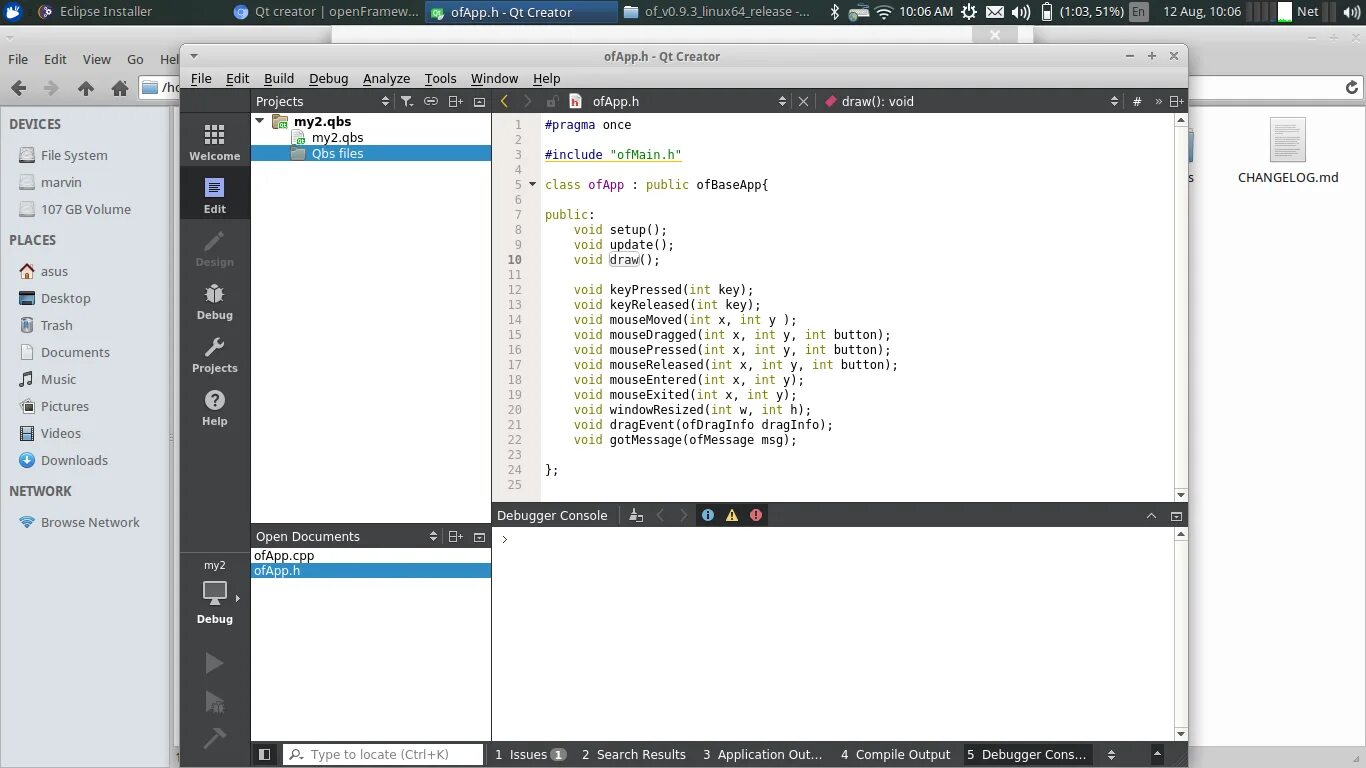Click the draw function on line 10
Screen dimensions: 1366x768
[x=624, y=260]
